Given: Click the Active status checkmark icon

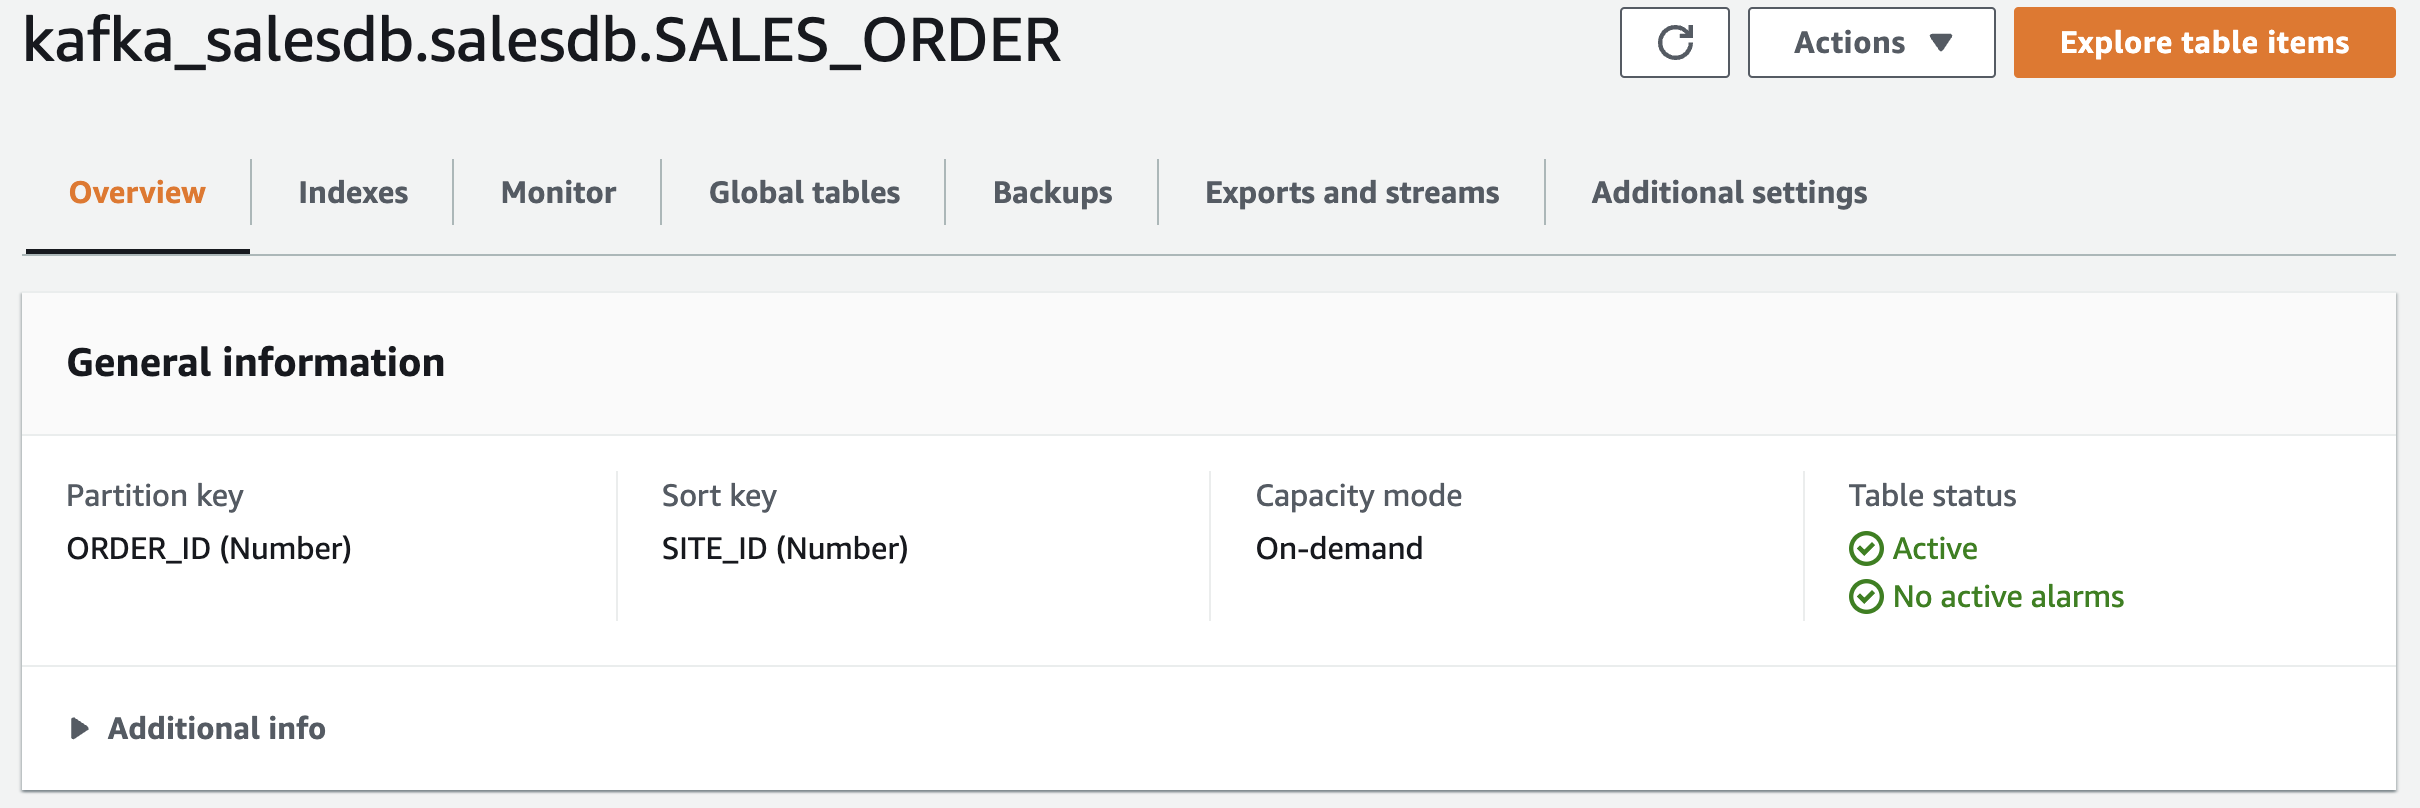Looking at the screenshot, I should pos(1866,549).
